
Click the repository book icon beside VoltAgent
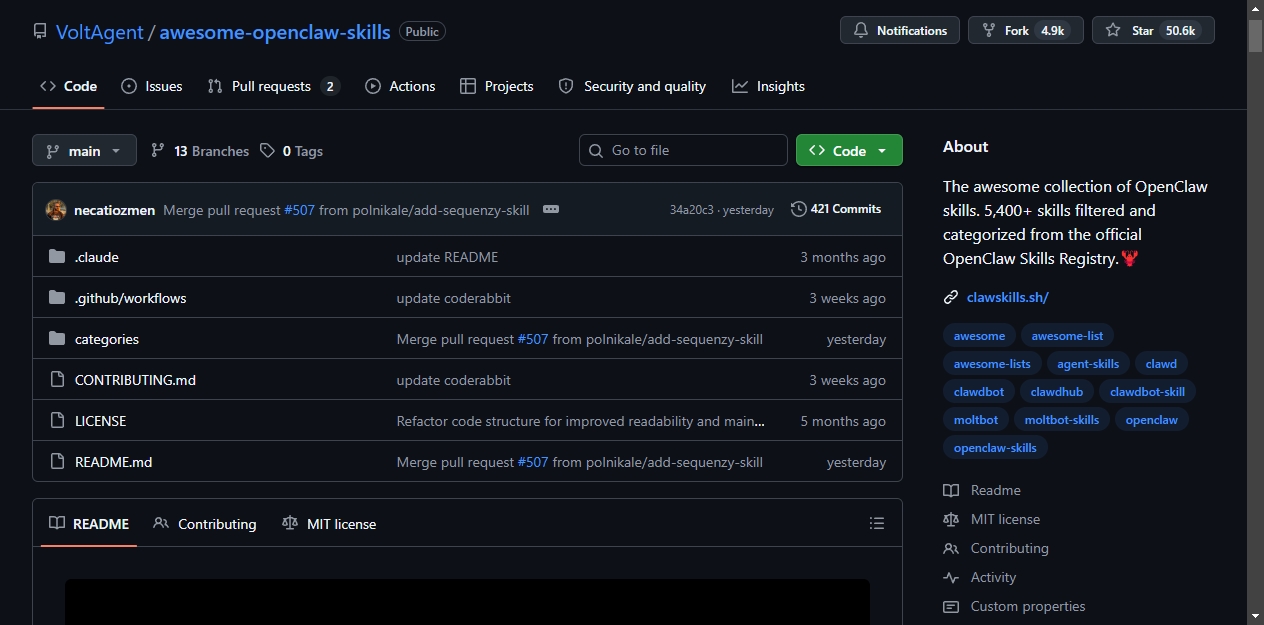(x=40, y=31)
